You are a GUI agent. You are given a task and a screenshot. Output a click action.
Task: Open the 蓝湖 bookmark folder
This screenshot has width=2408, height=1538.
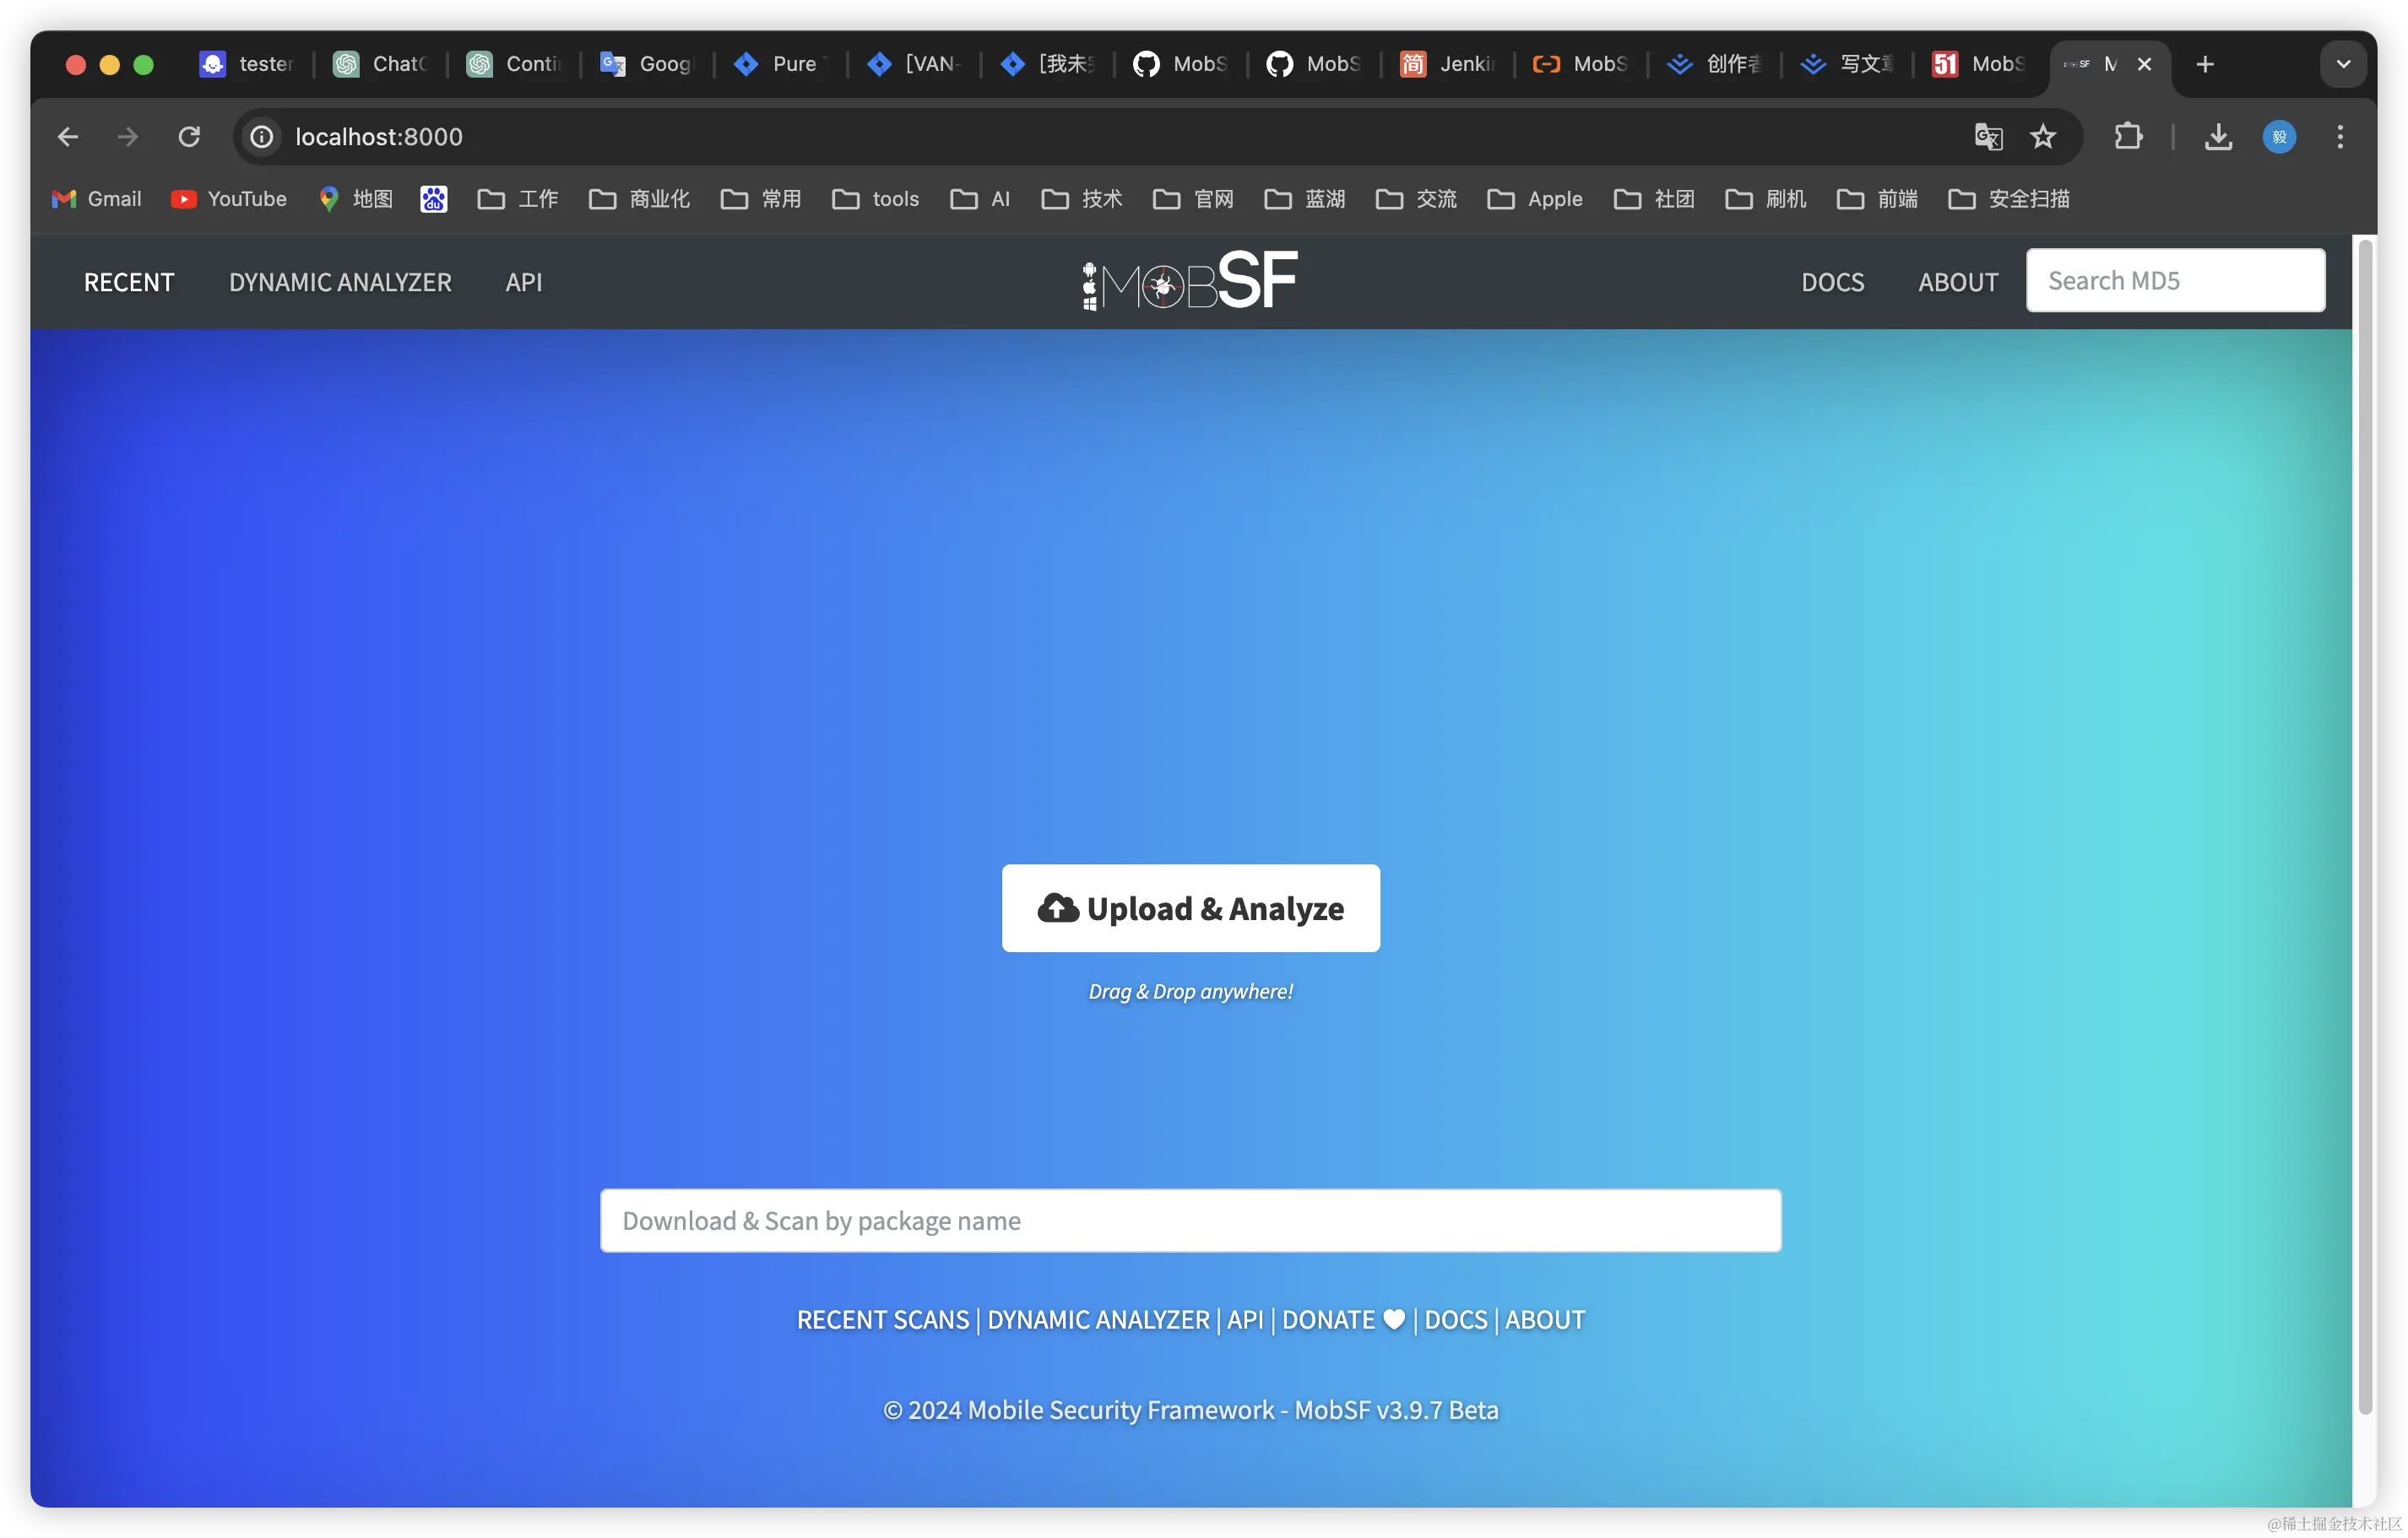1305,199
